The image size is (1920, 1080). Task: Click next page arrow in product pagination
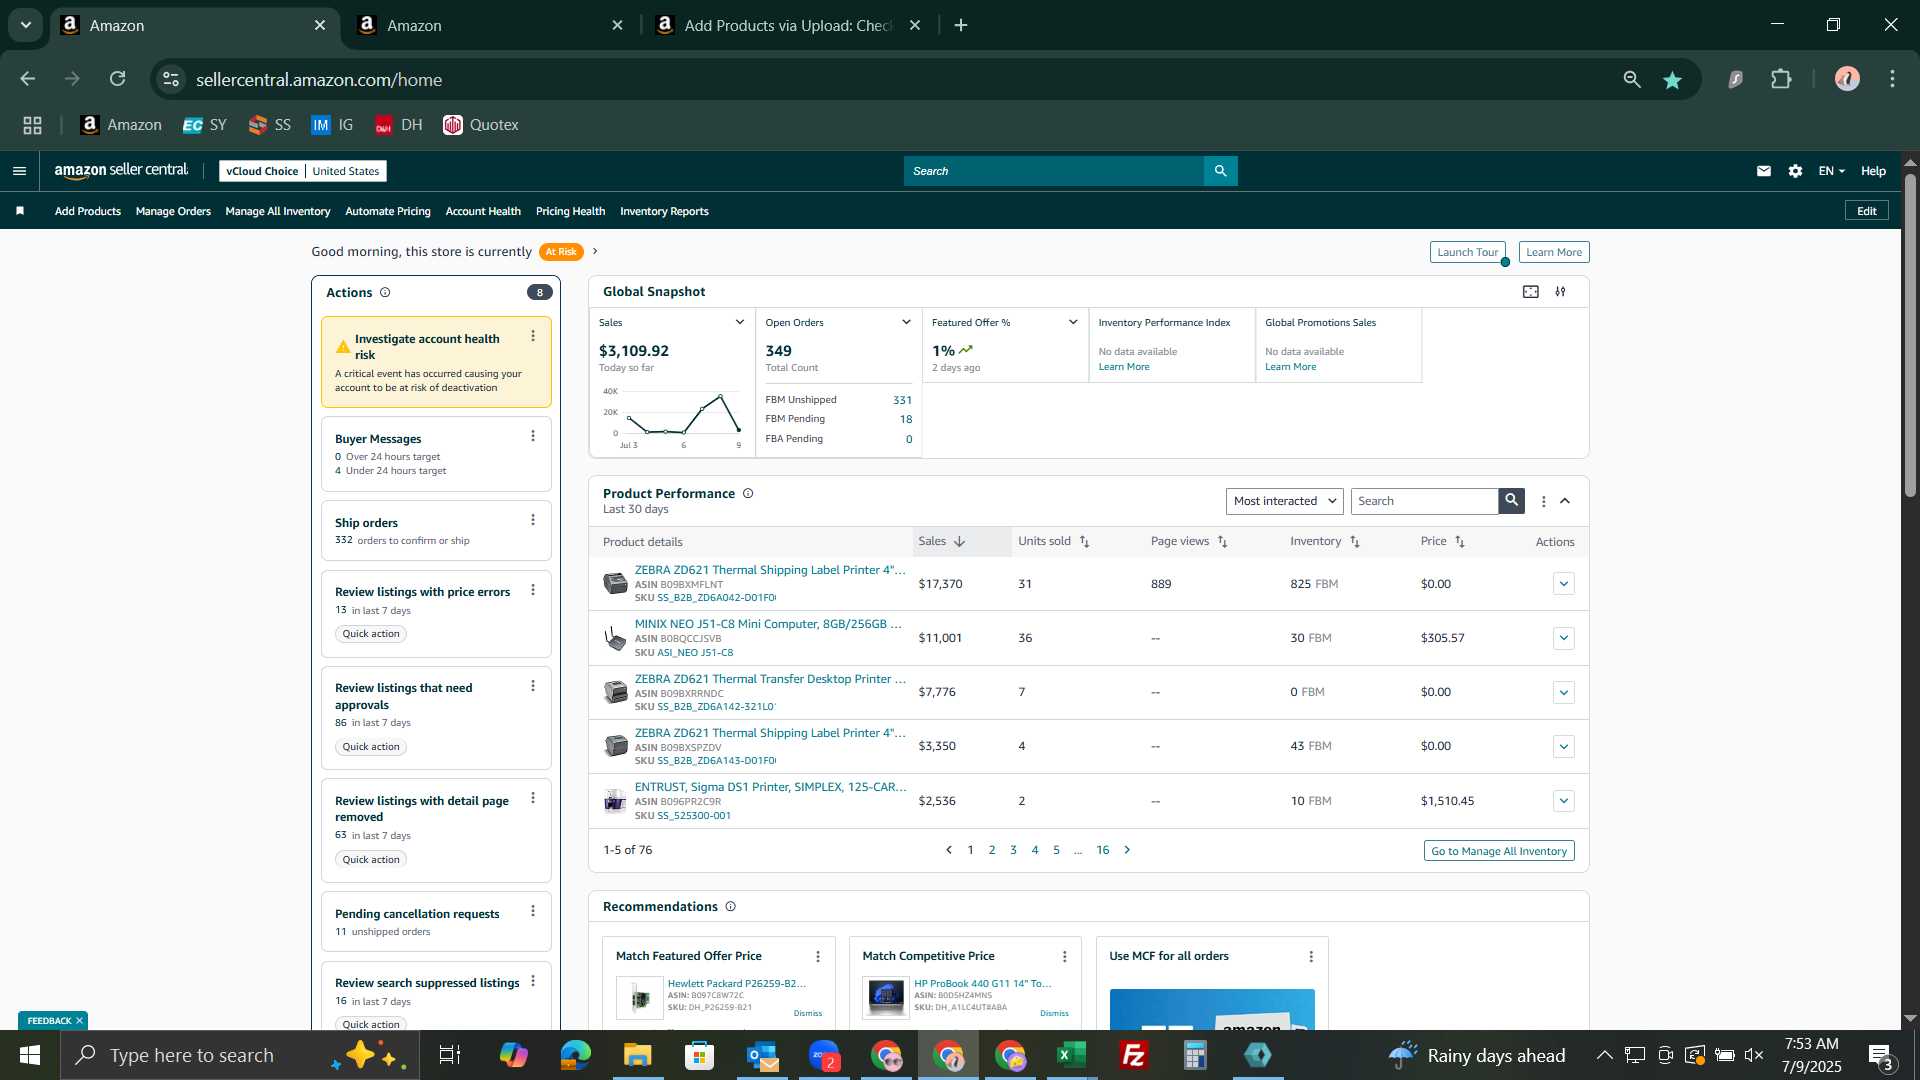pos(1128,850)
